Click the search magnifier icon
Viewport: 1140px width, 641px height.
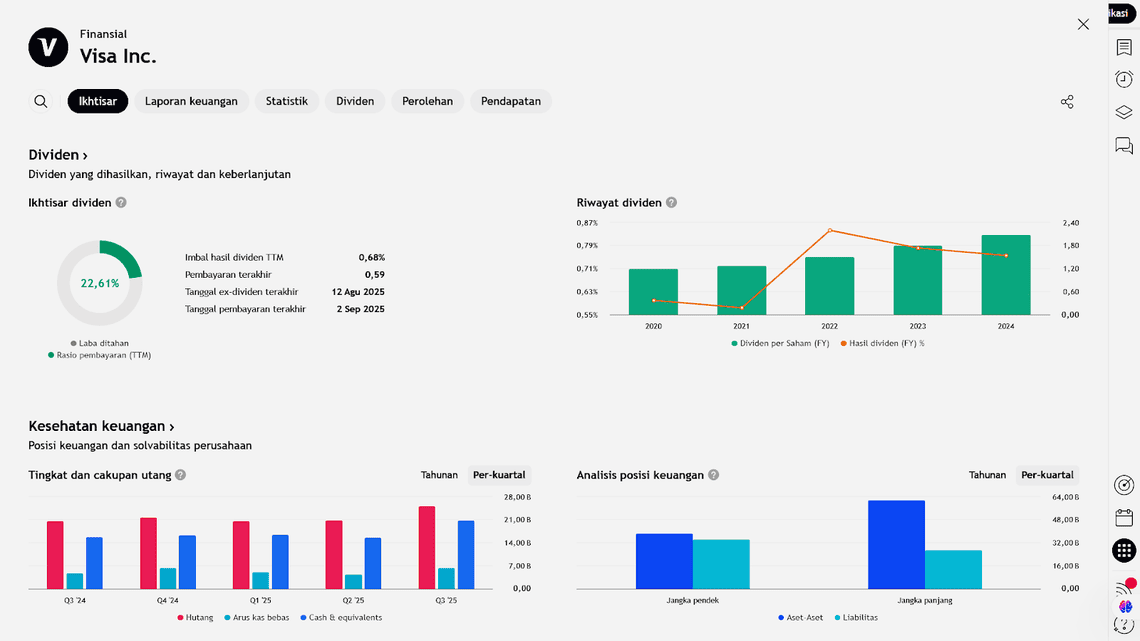[41, 101]
